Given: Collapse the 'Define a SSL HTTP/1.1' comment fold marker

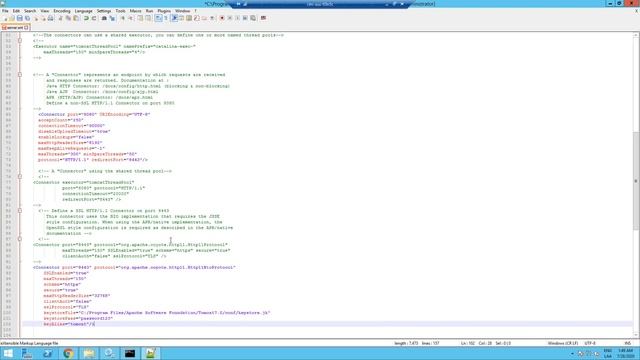Looking at the screenshot, I should tap(20, 211).
